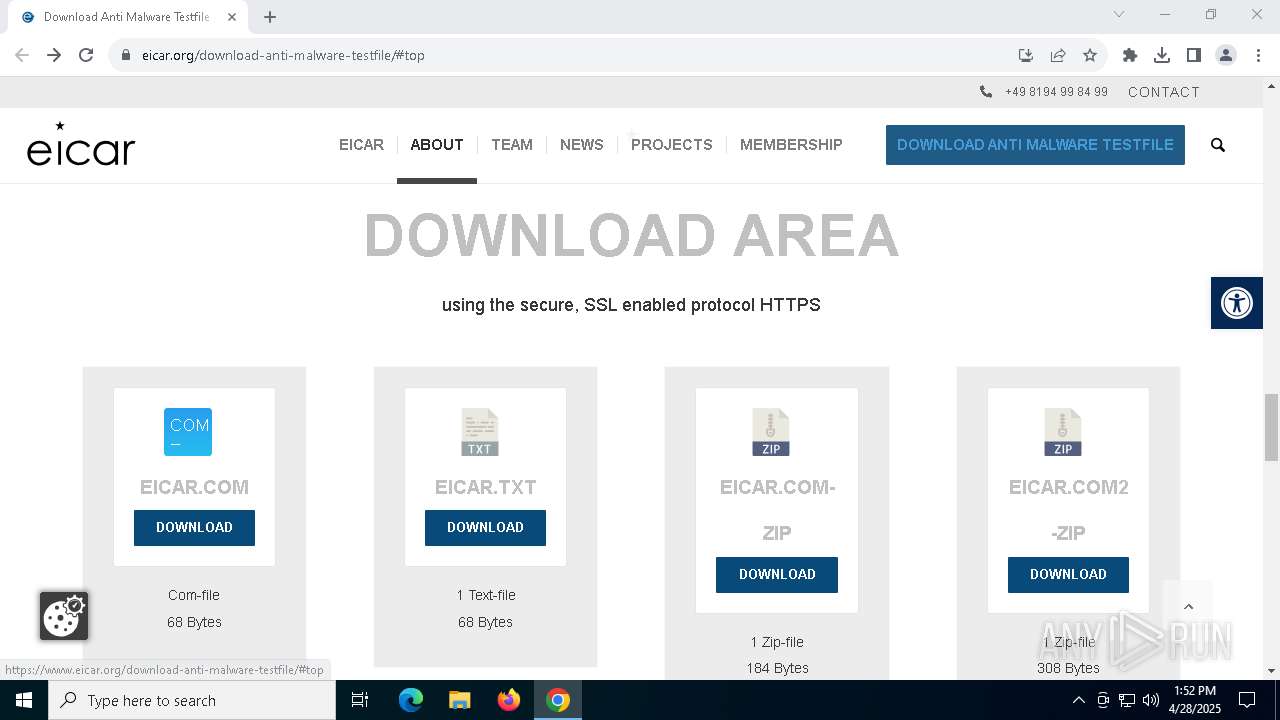Click the website search magnifier icon
Image resolution: width=1280 pixels, height=720 pixels.
click(x=1218, y=145)
